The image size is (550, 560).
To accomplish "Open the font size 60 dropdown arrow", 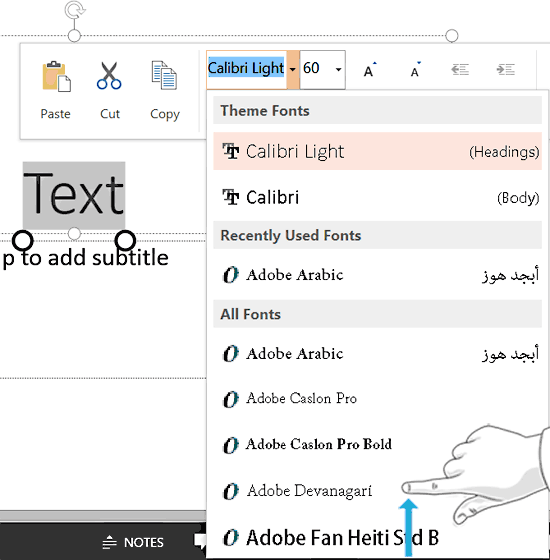I will tap(338, 70).
